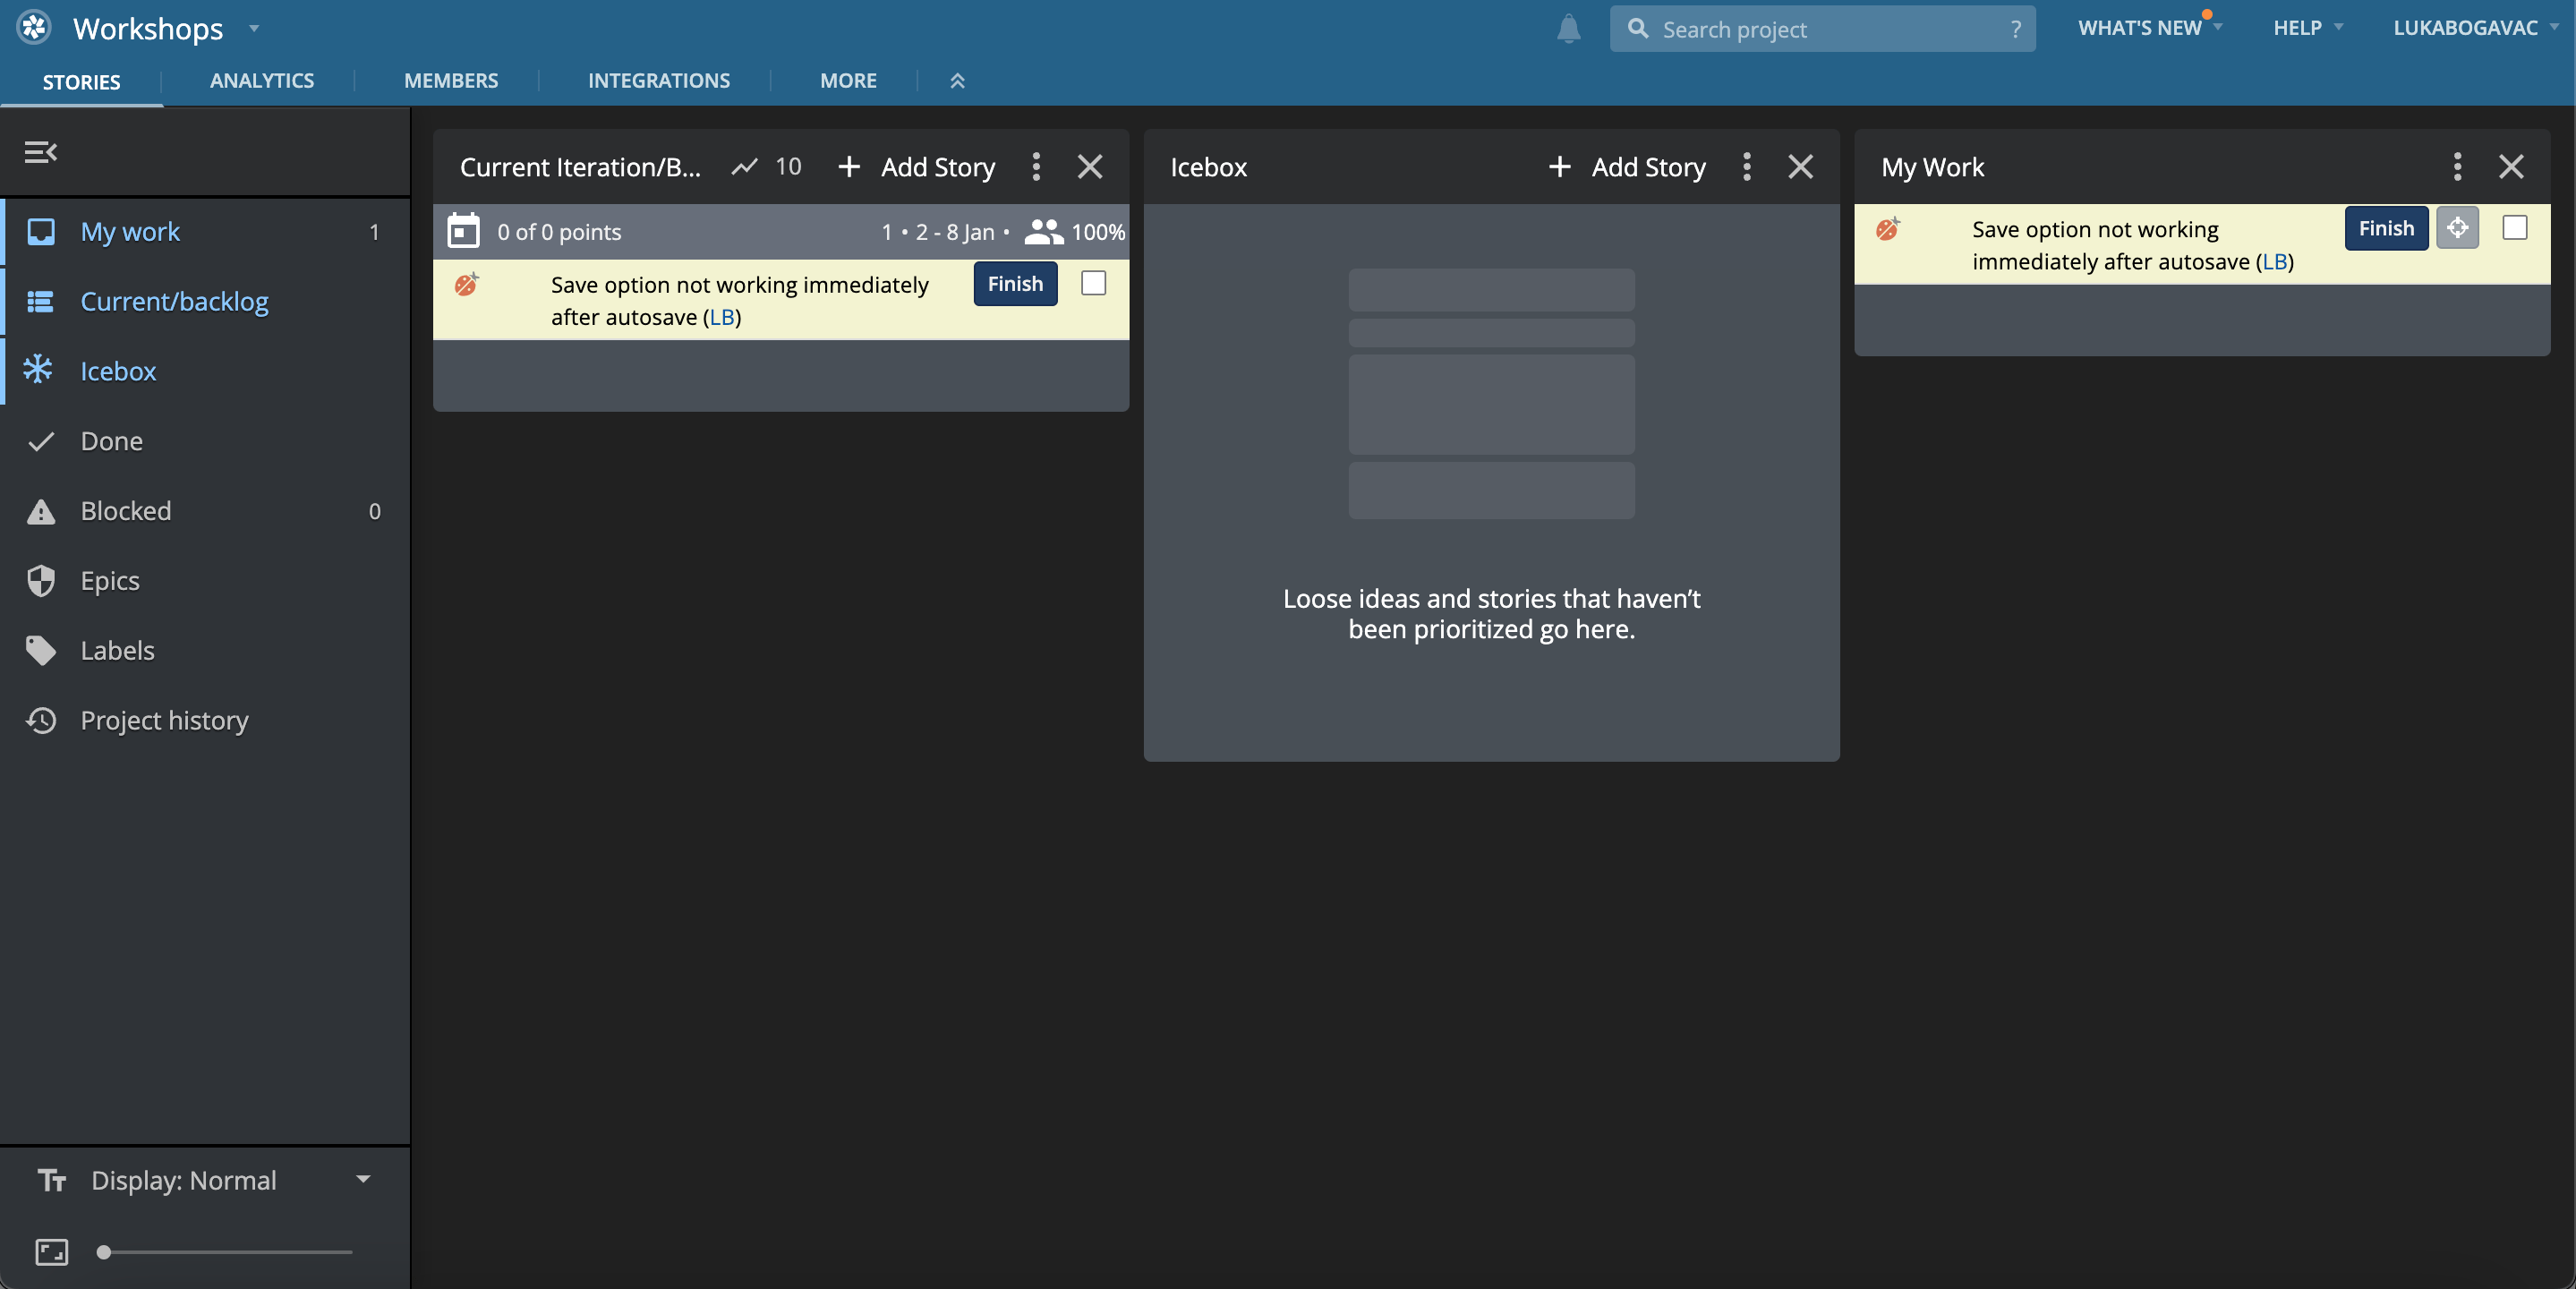Expand the Workshops project dropdown
Viewport: 2576px width, 1289px height.
click(254, 29)
